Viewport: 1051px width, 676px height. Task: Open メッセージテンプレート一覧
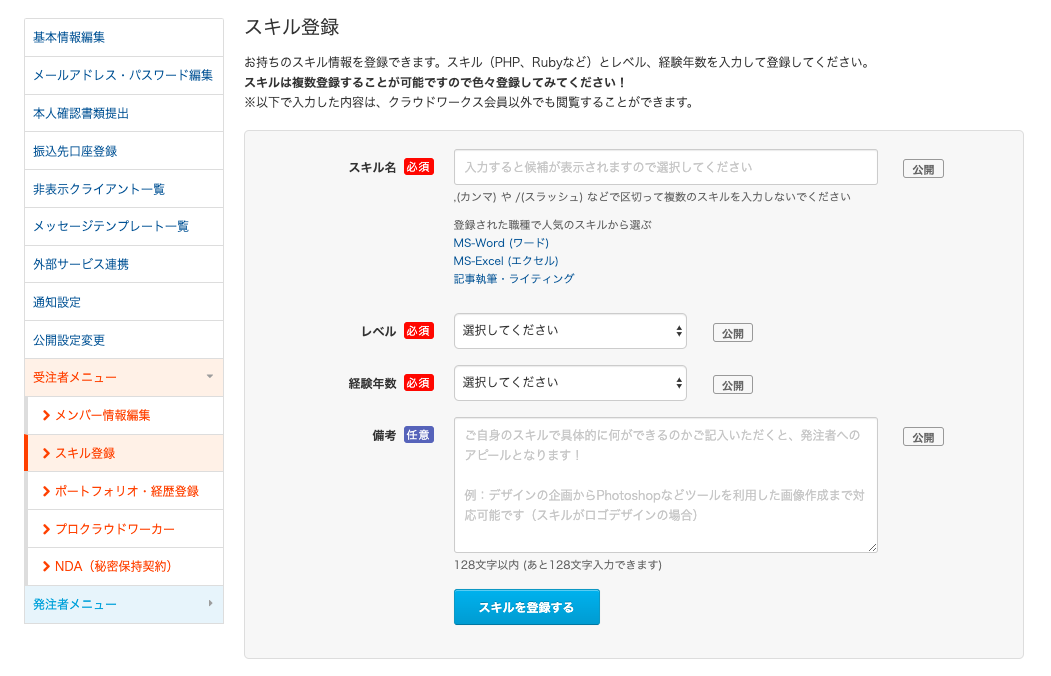point(124,226)
